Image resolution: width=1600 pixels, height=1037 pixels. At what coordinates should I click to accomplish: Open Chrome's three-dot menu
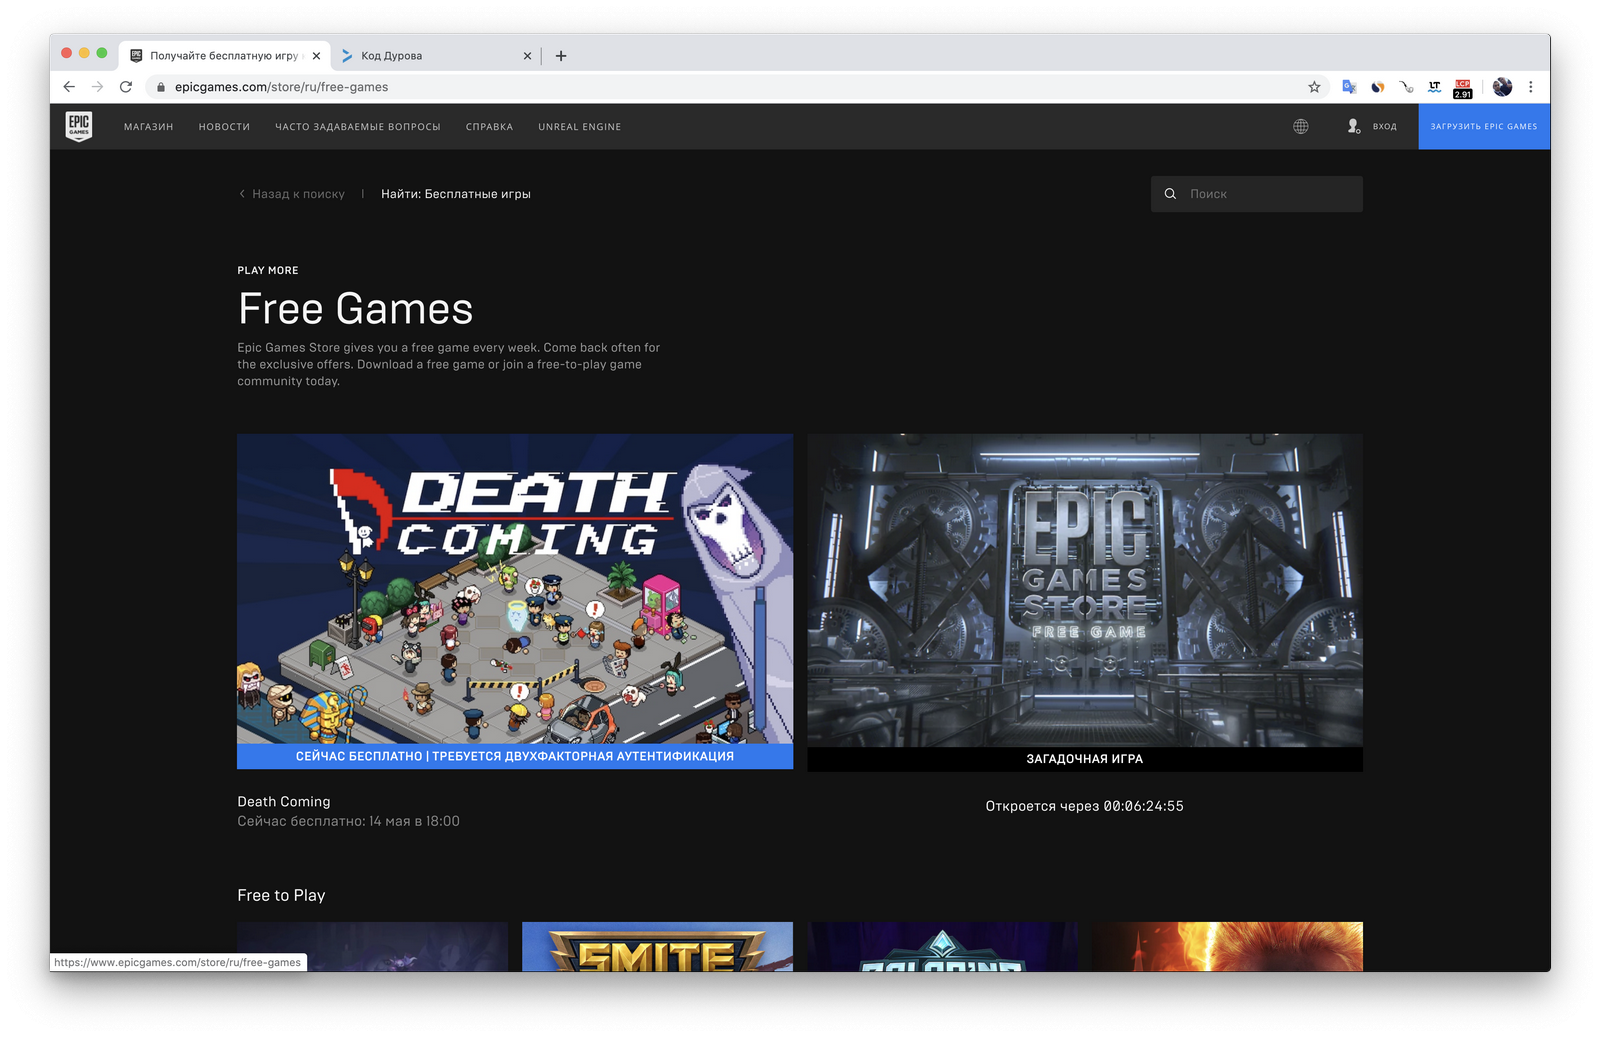pyautogui.click(x=1530, y=87)
